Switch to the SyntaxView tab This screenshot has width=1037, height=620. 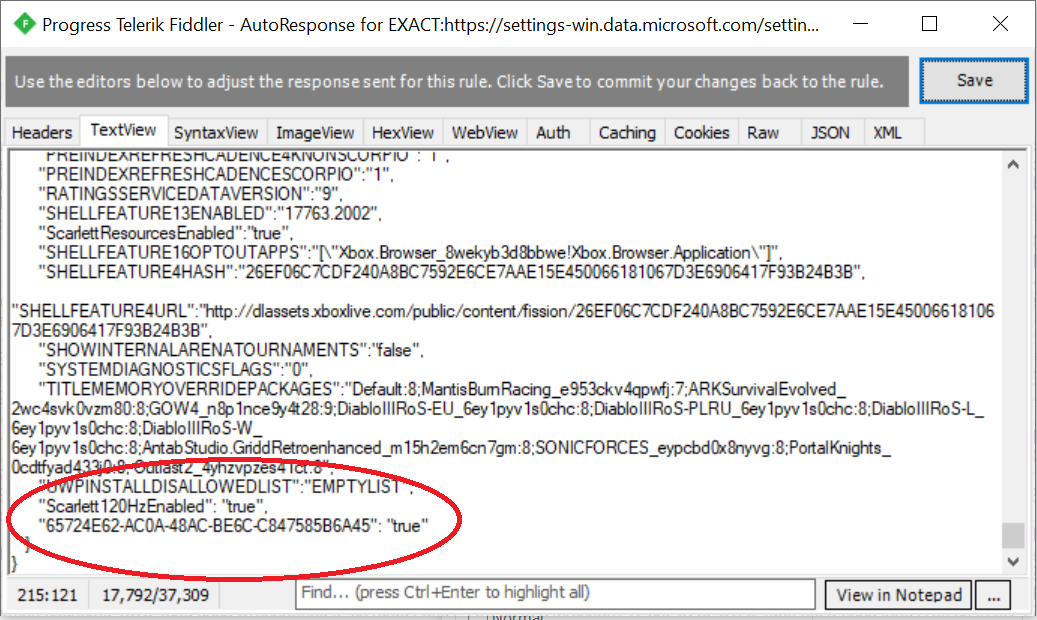click(x=216, y=132)
